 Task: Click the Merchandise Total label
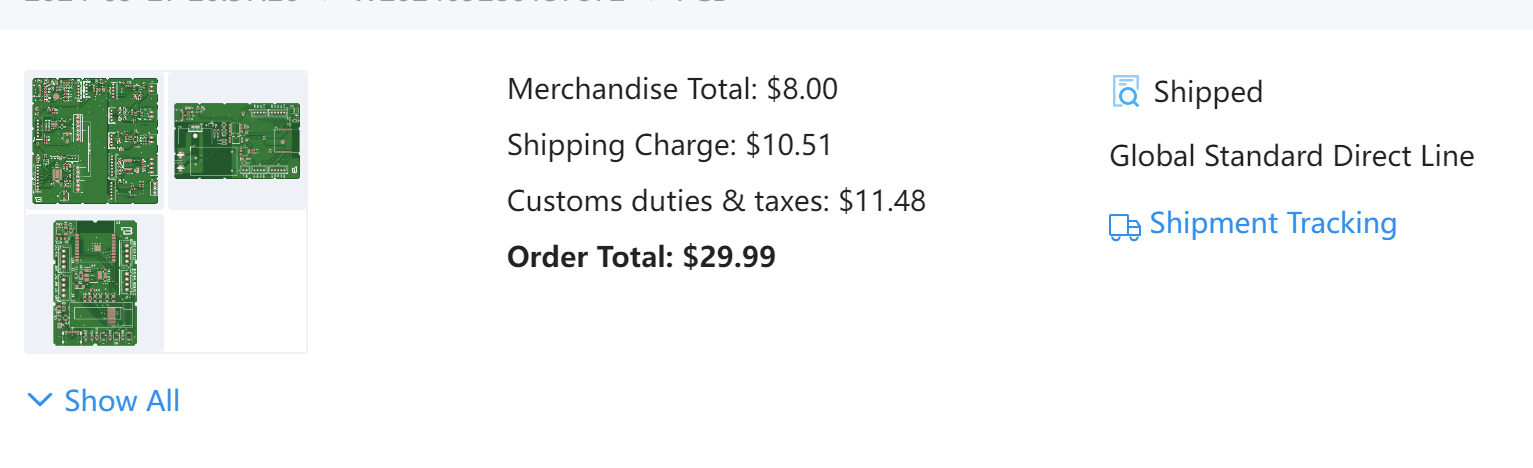coord(633,89)
